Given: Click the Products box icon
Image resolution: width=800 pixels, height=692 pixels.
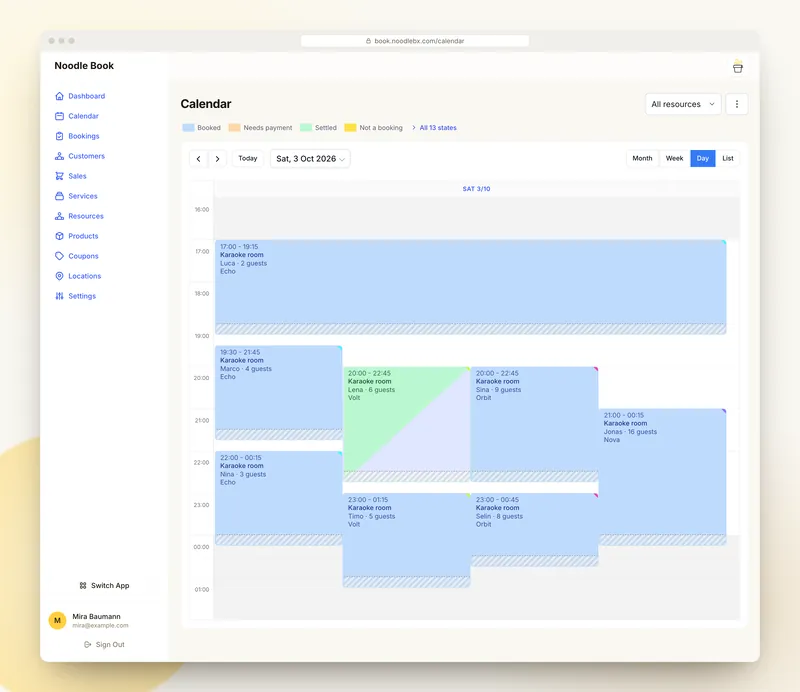Looking at the screenshot, I should click(x=59, y=236).
